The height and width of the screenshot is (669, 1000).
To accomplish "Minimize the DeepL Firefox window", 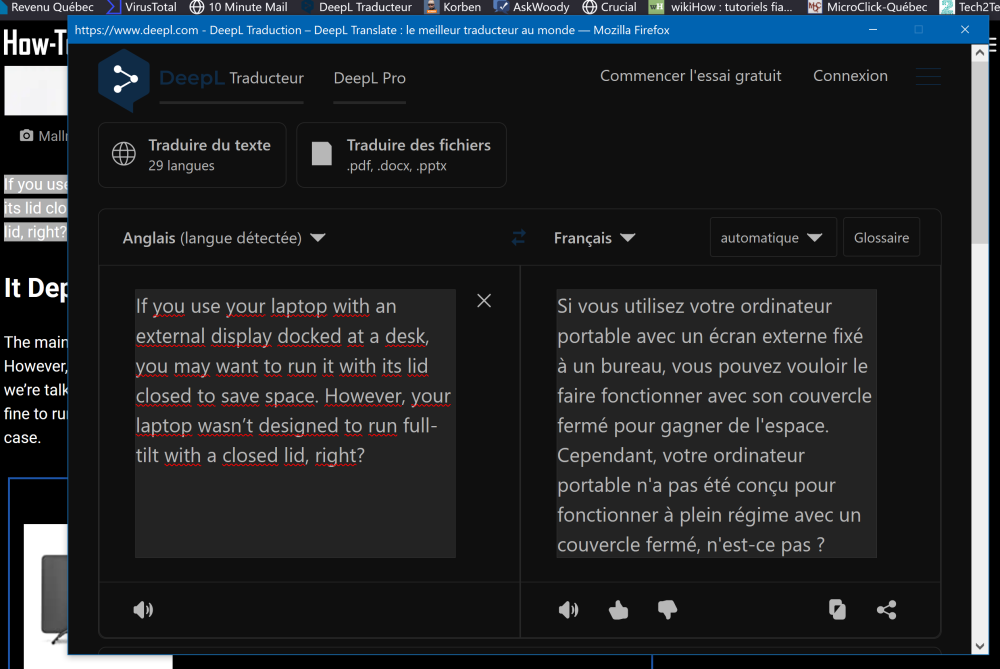I will click(873, 29).
